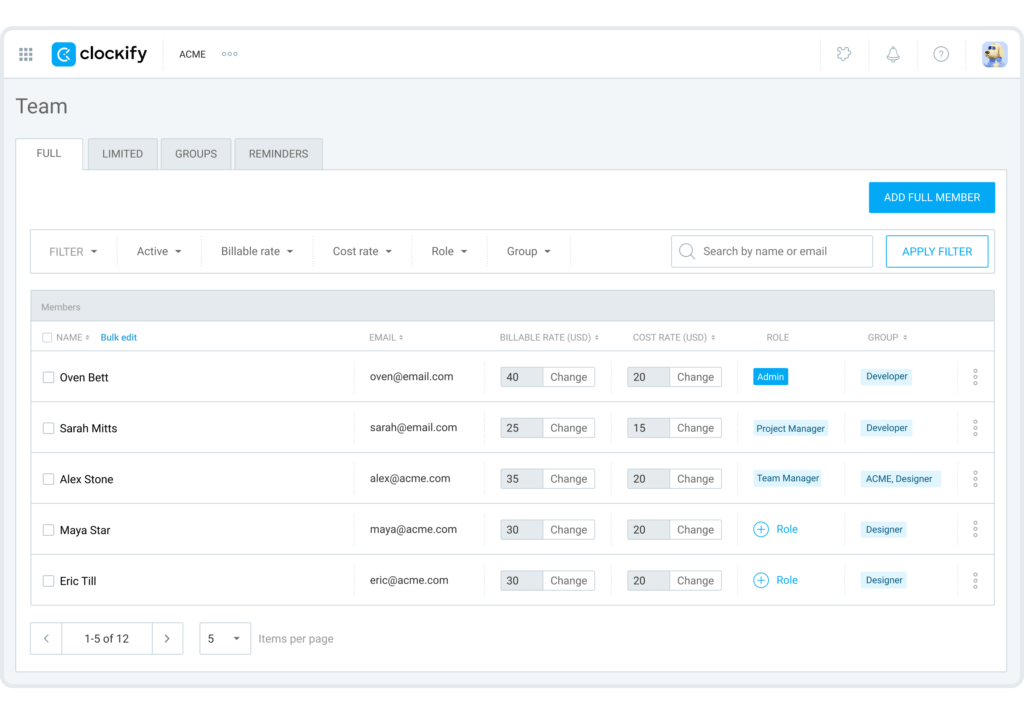Open the notifications bell
The image size is (1024, 714).
coord(893,54)
